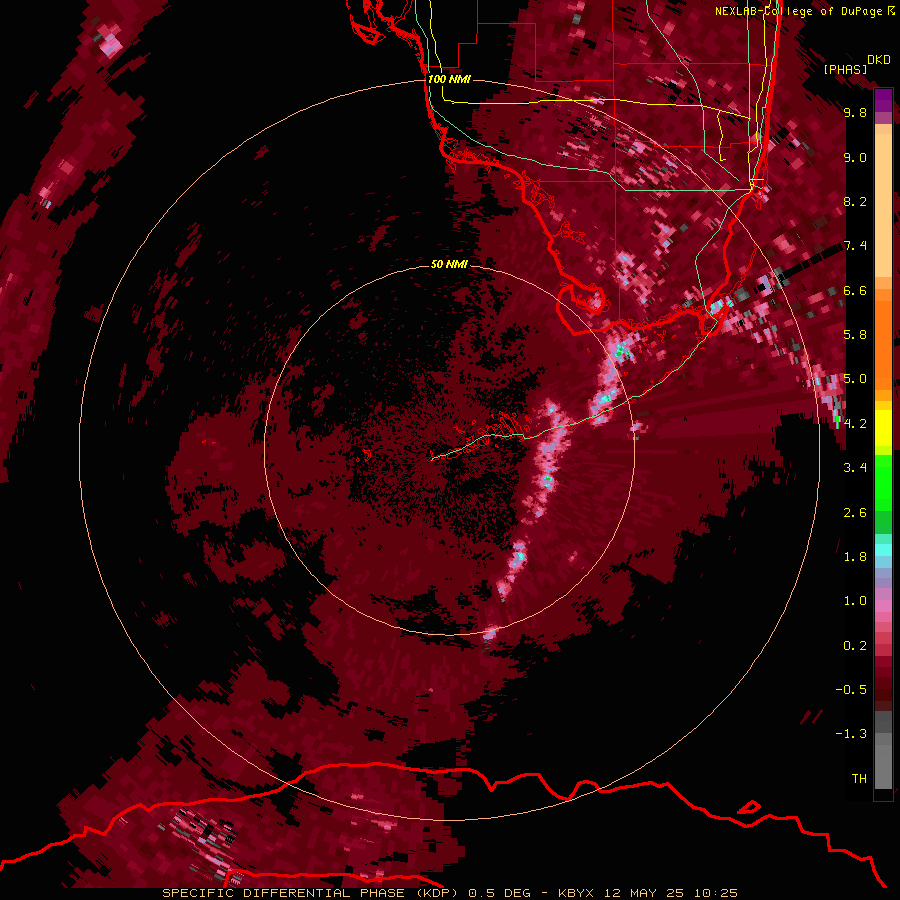900x900 pixels.
Task: Select the -1.3 scale value
Action: [x=851, y=734]
